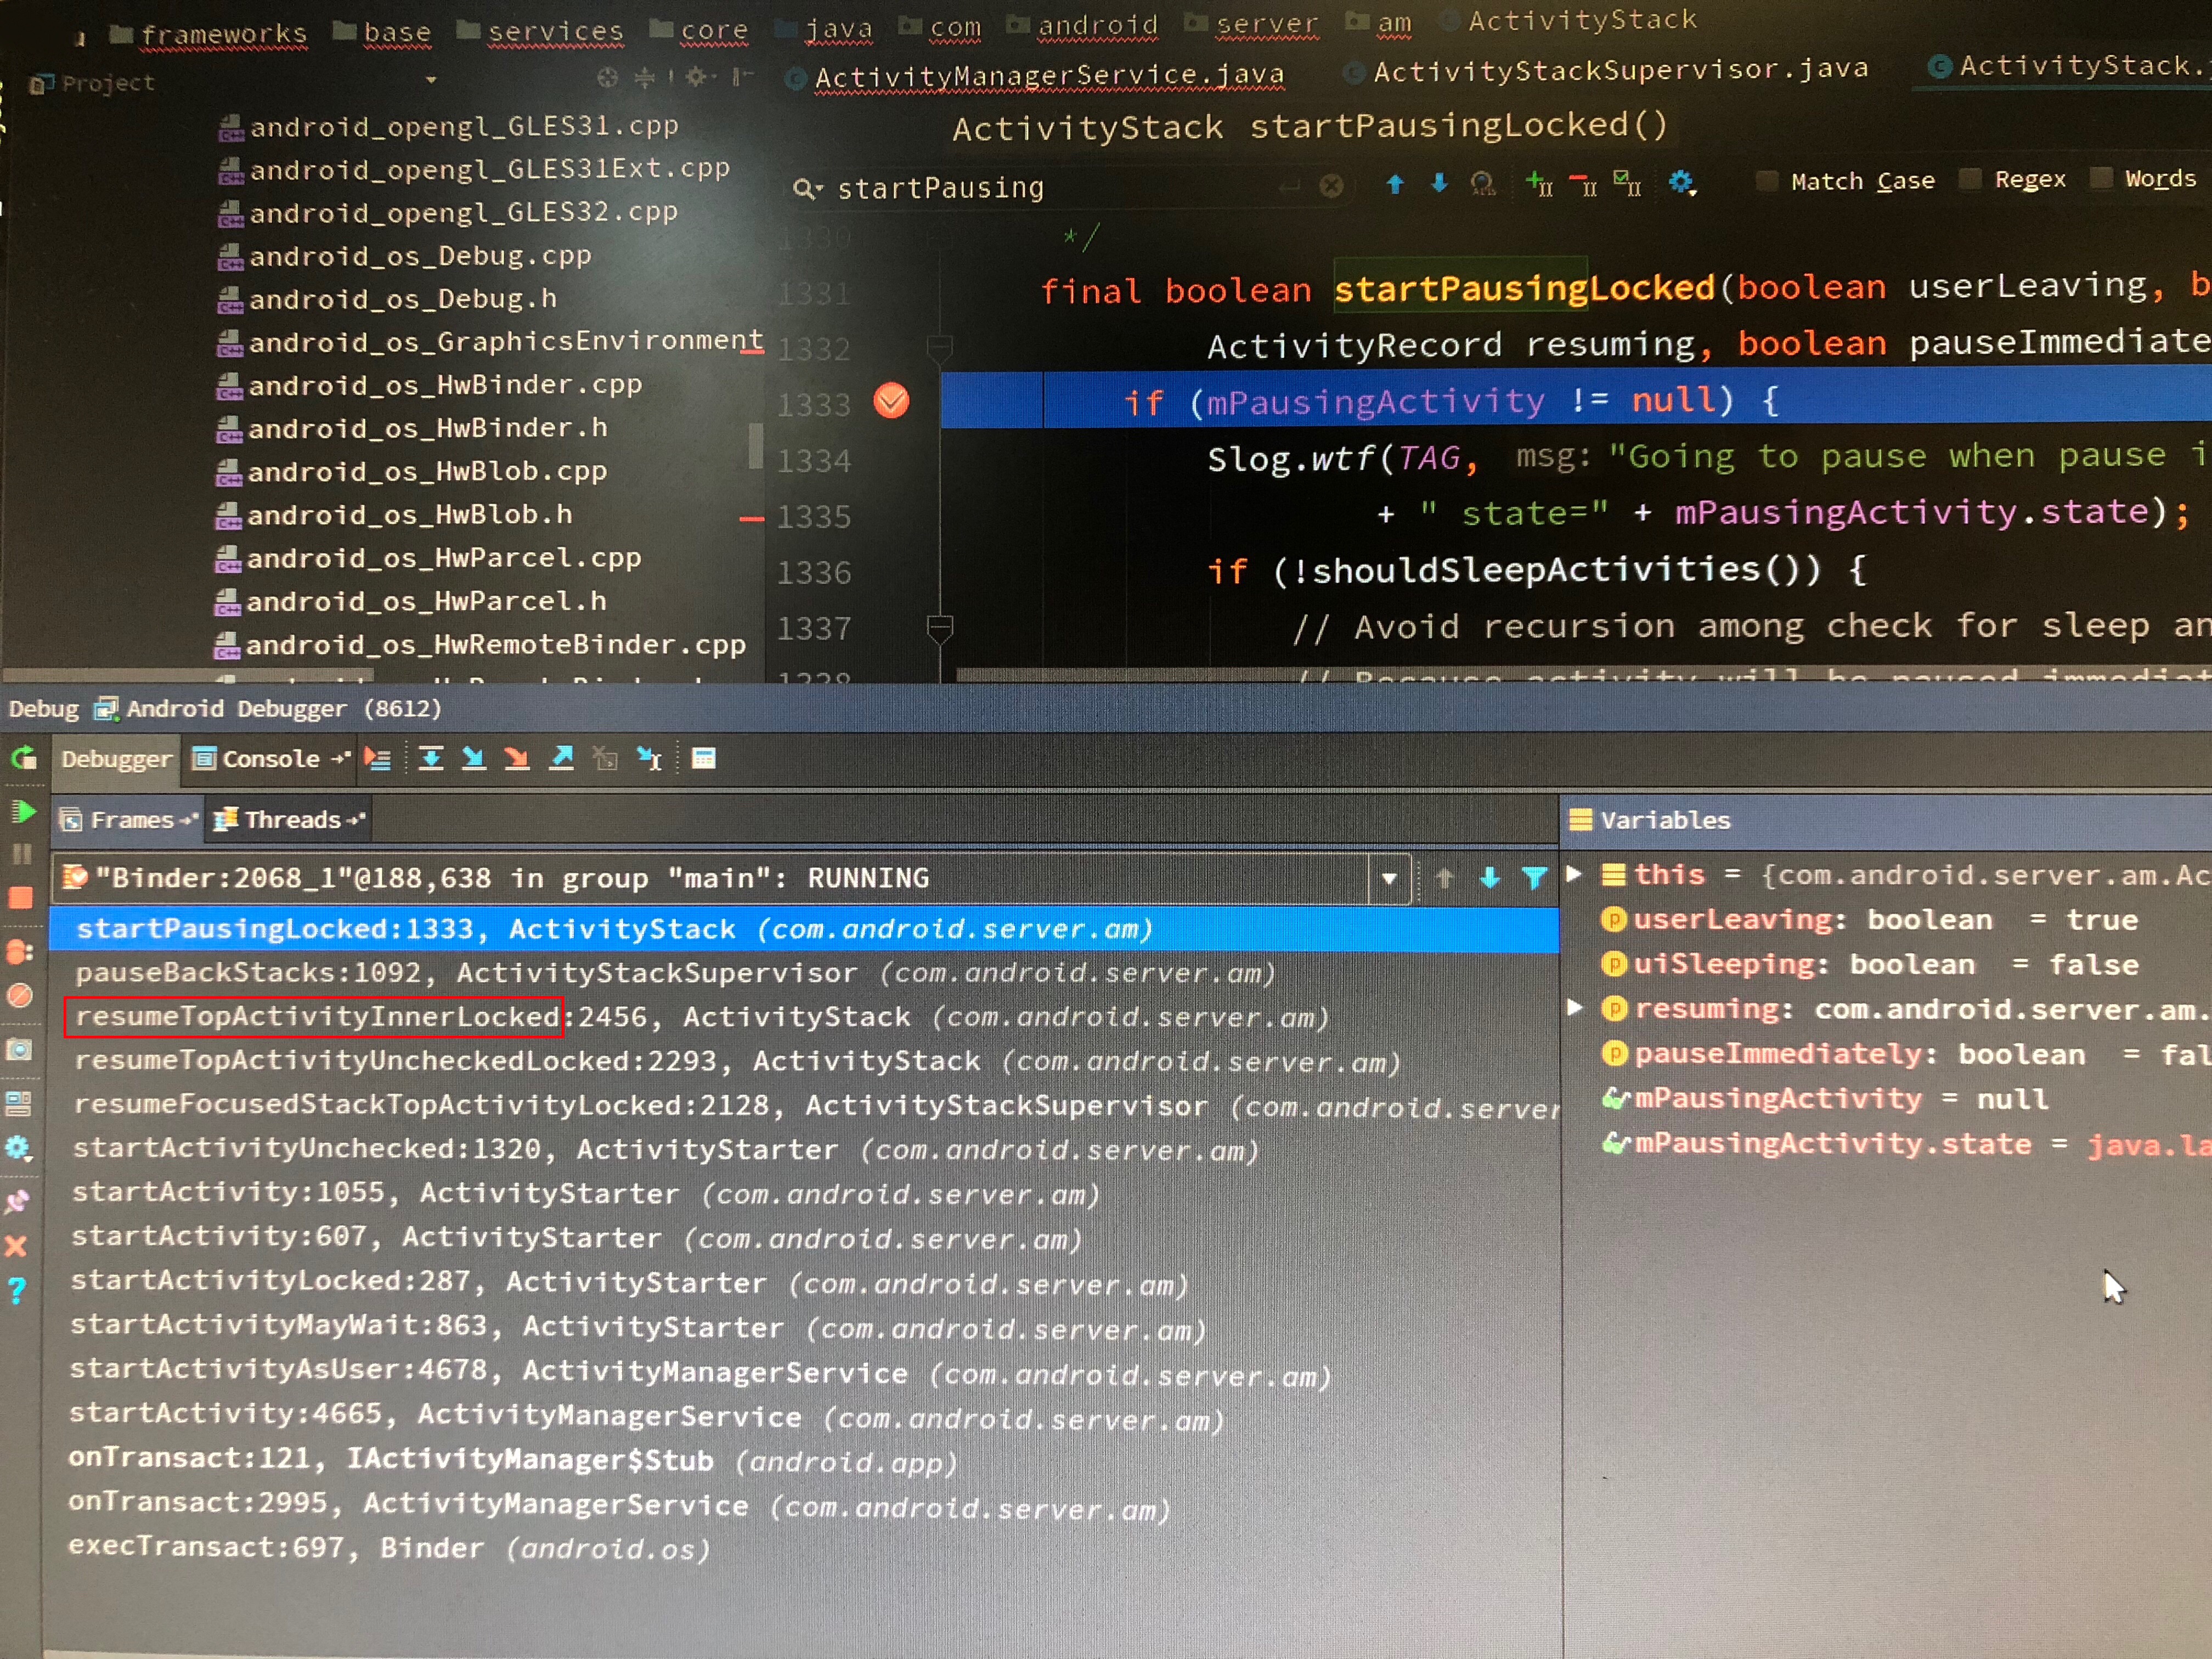Select previous frame up arrow
The height and width of the screenshot is (1659, 2212).
tap(1444, 878)
